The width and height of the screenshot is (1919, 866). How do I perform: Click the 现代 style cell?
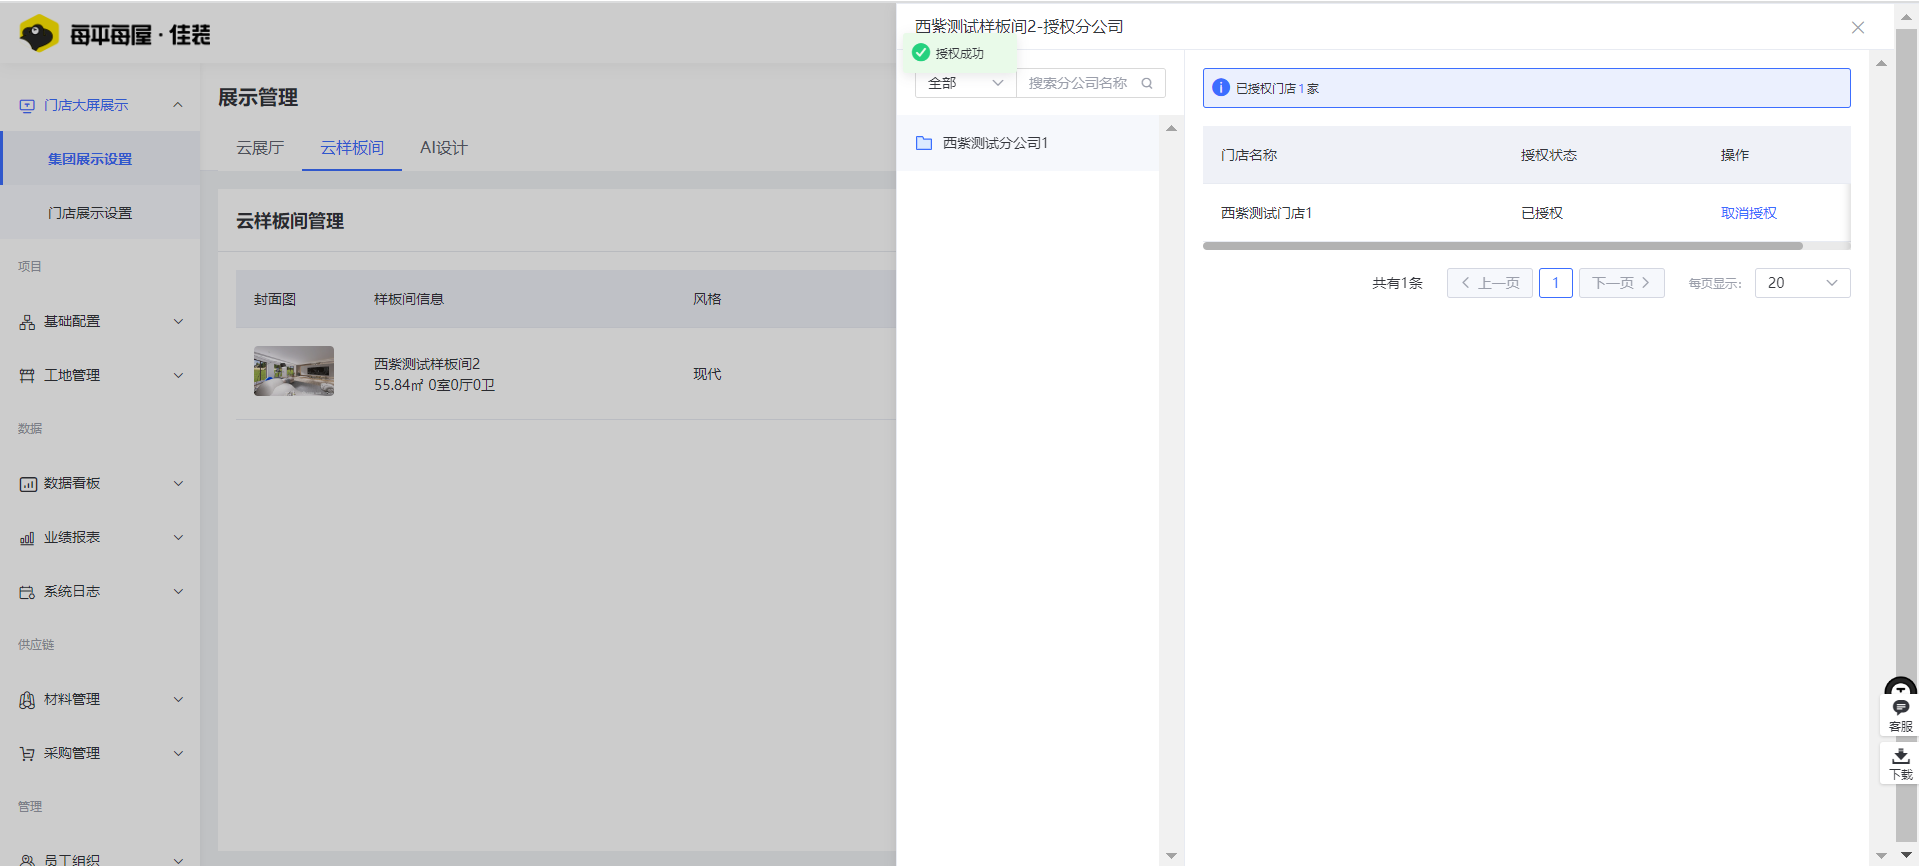[707, 374]
